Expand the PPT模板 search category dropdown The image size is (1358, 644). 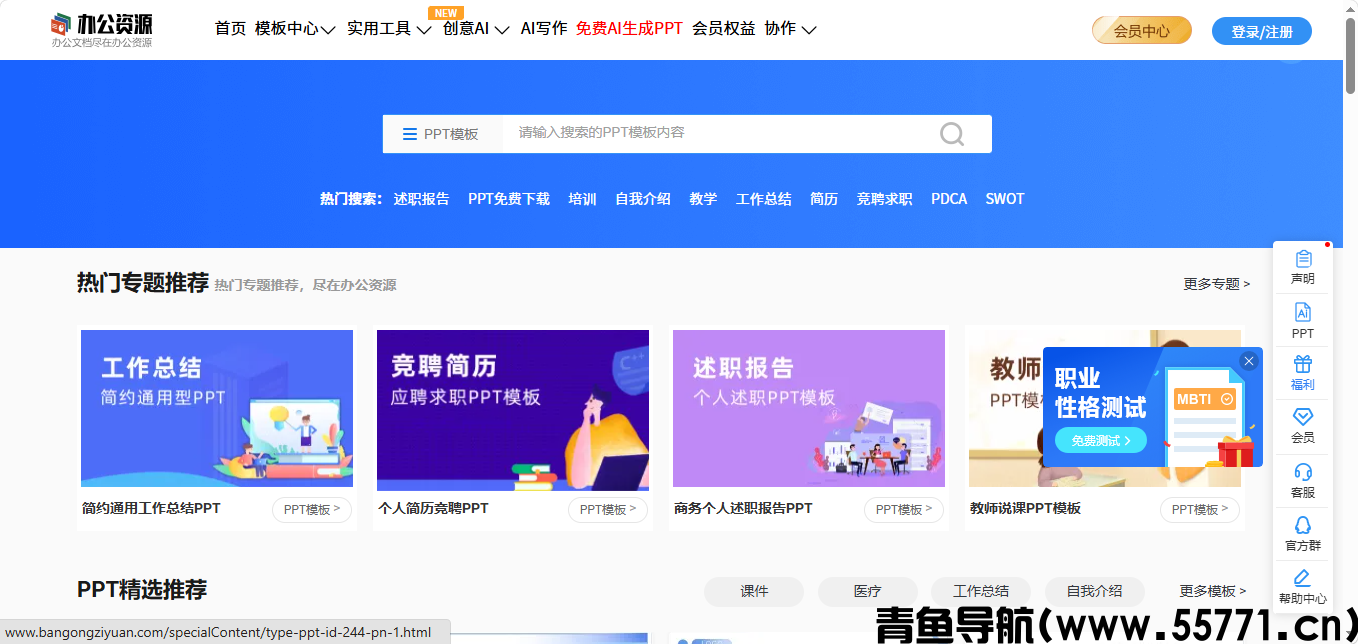pos(442,134)
